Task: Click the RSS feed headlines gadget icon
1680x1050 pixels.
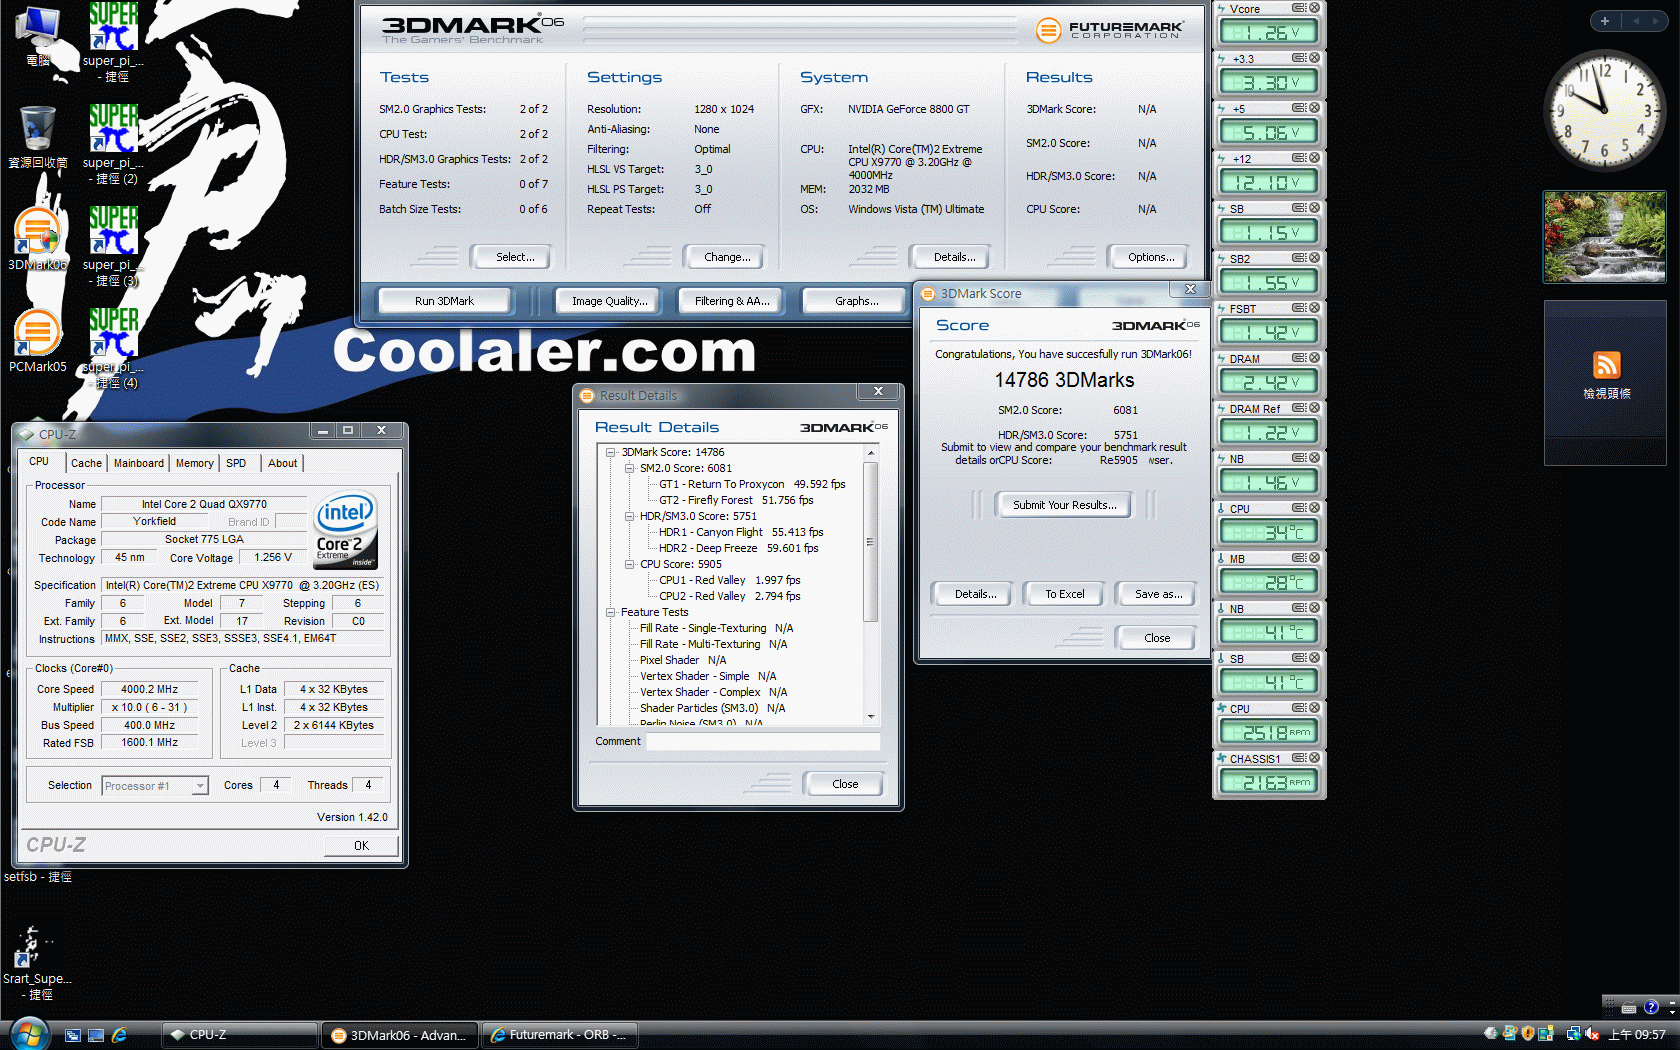Action: tap(1606, 365)
